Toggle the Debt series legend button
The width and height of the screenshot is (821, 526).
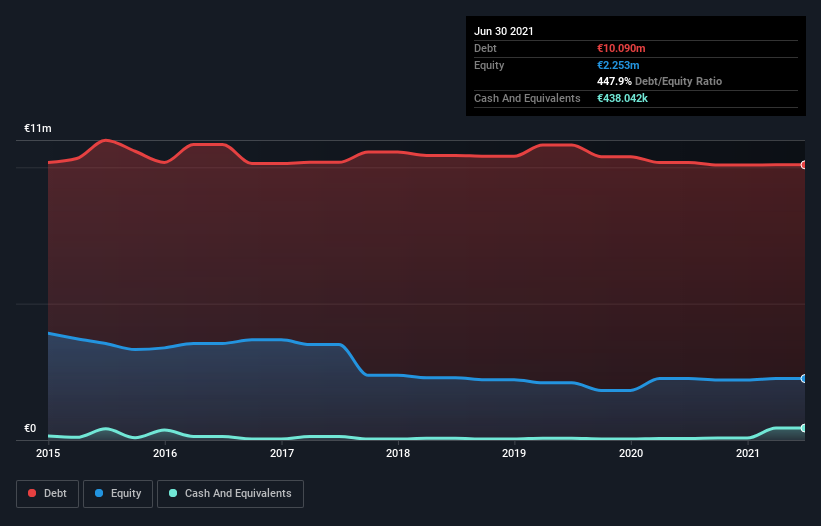48,494
